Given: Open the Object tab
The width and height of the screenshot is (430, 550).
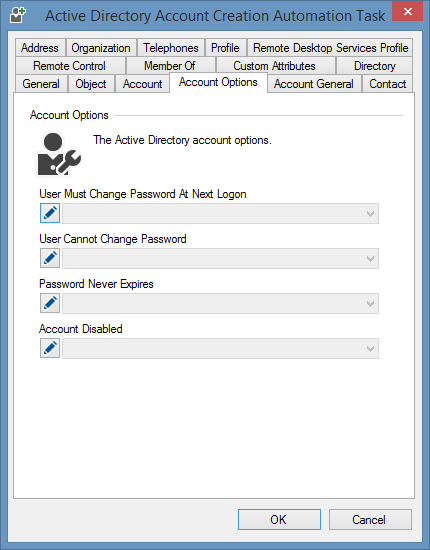Looking at the screenshot, I should pyautogui.click(x=91, y=84).
